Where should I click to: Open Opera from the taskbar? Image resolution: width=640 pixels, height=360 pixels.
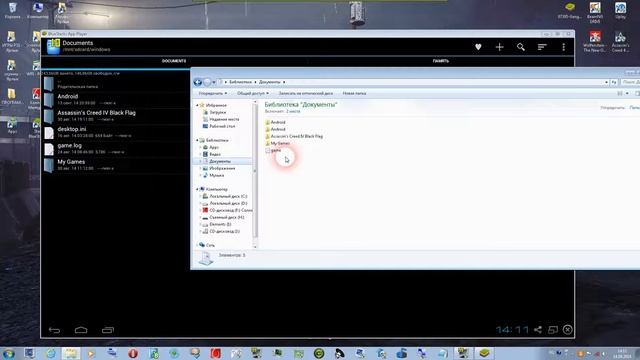[133, 353]
